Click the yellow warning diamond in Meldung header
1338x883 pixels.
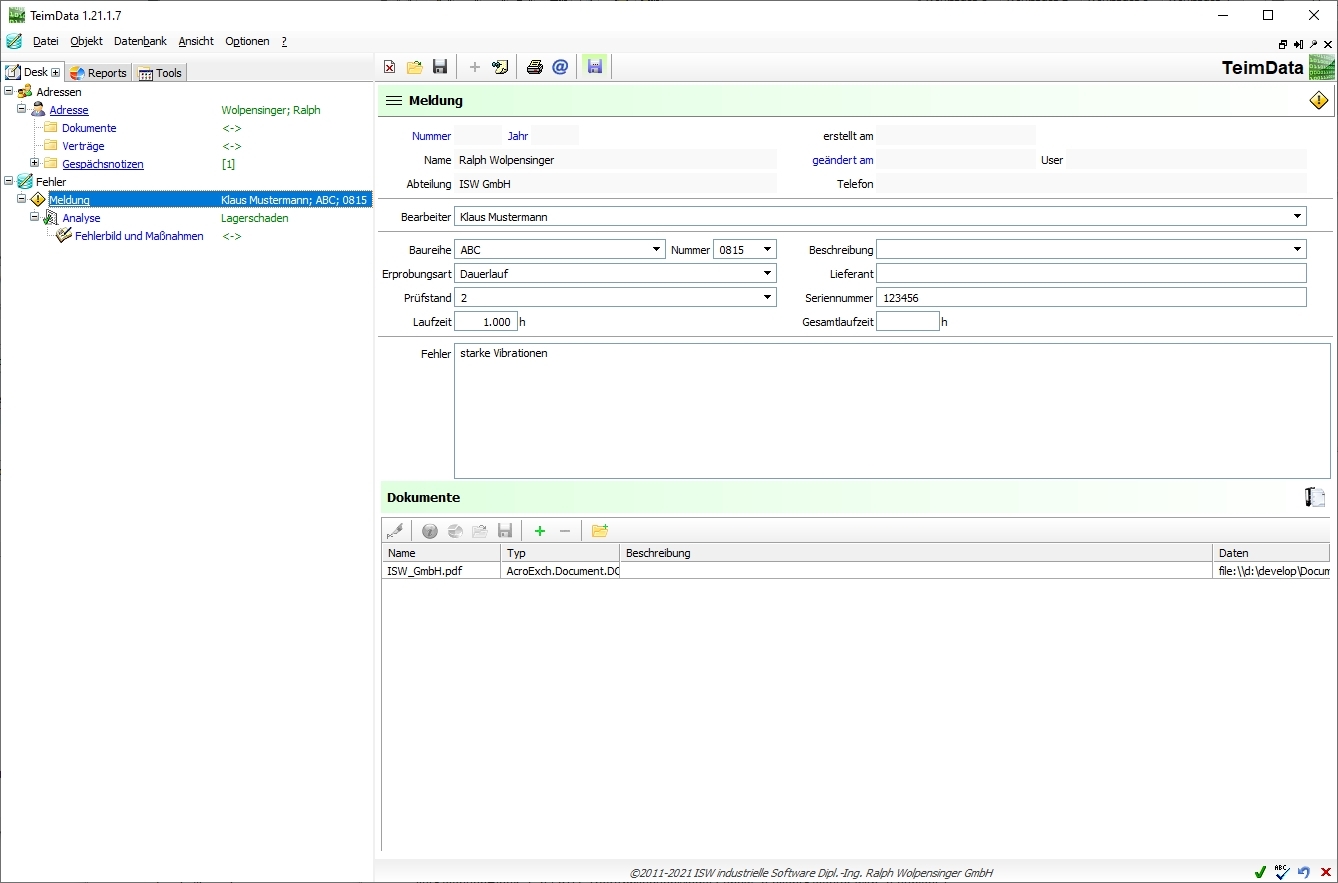(x=1319, y=101)
